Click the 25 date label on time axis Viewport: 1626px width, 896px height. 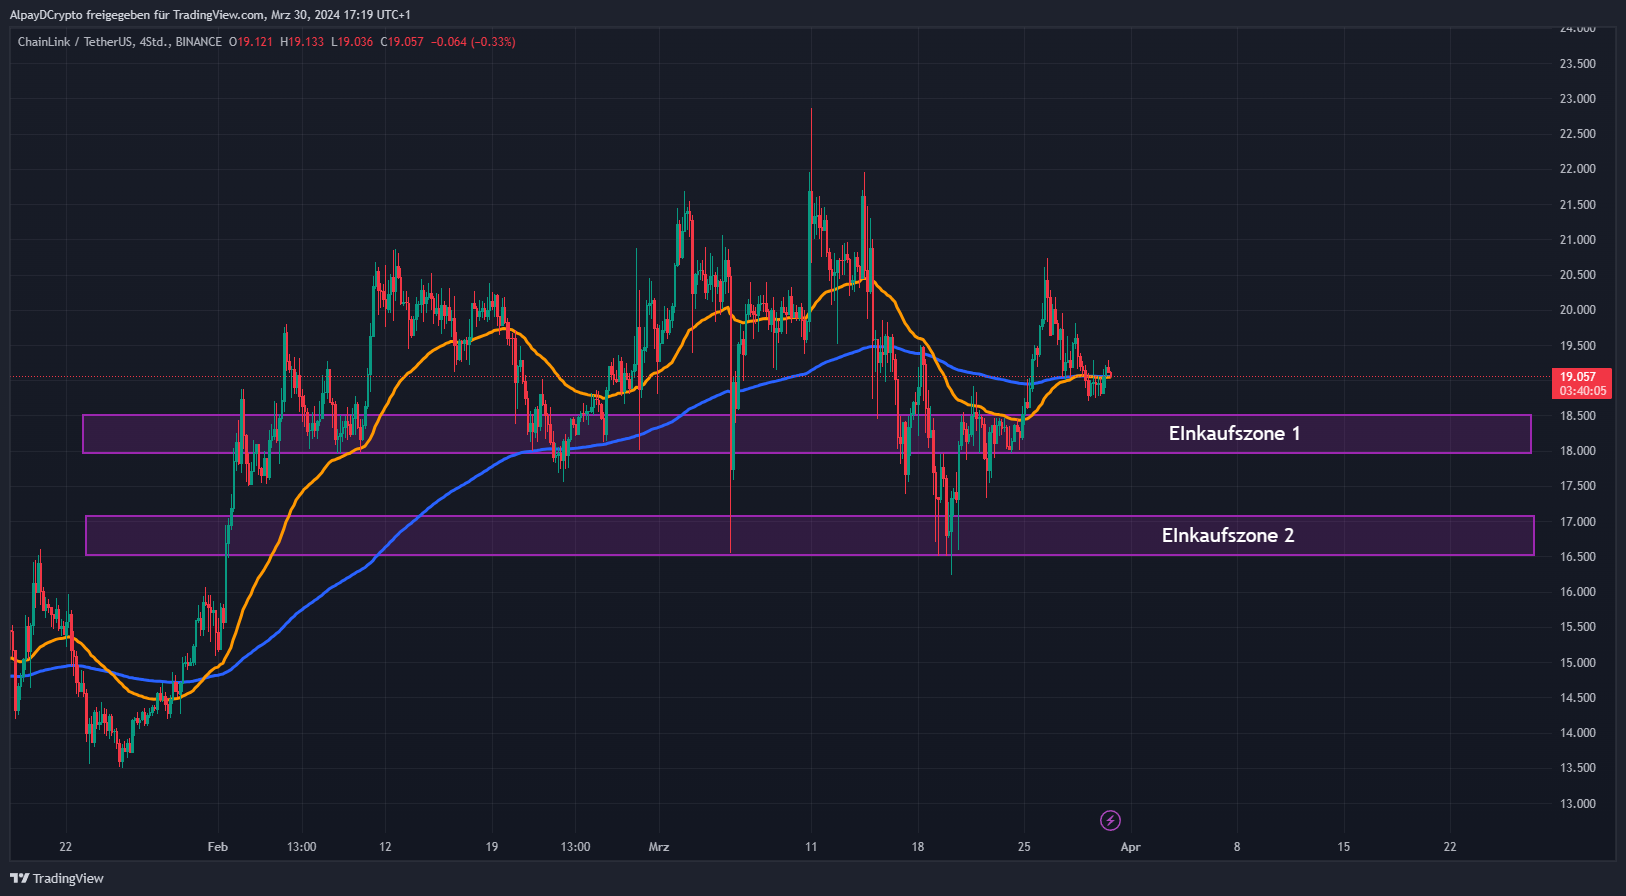tap(1024, 847)
